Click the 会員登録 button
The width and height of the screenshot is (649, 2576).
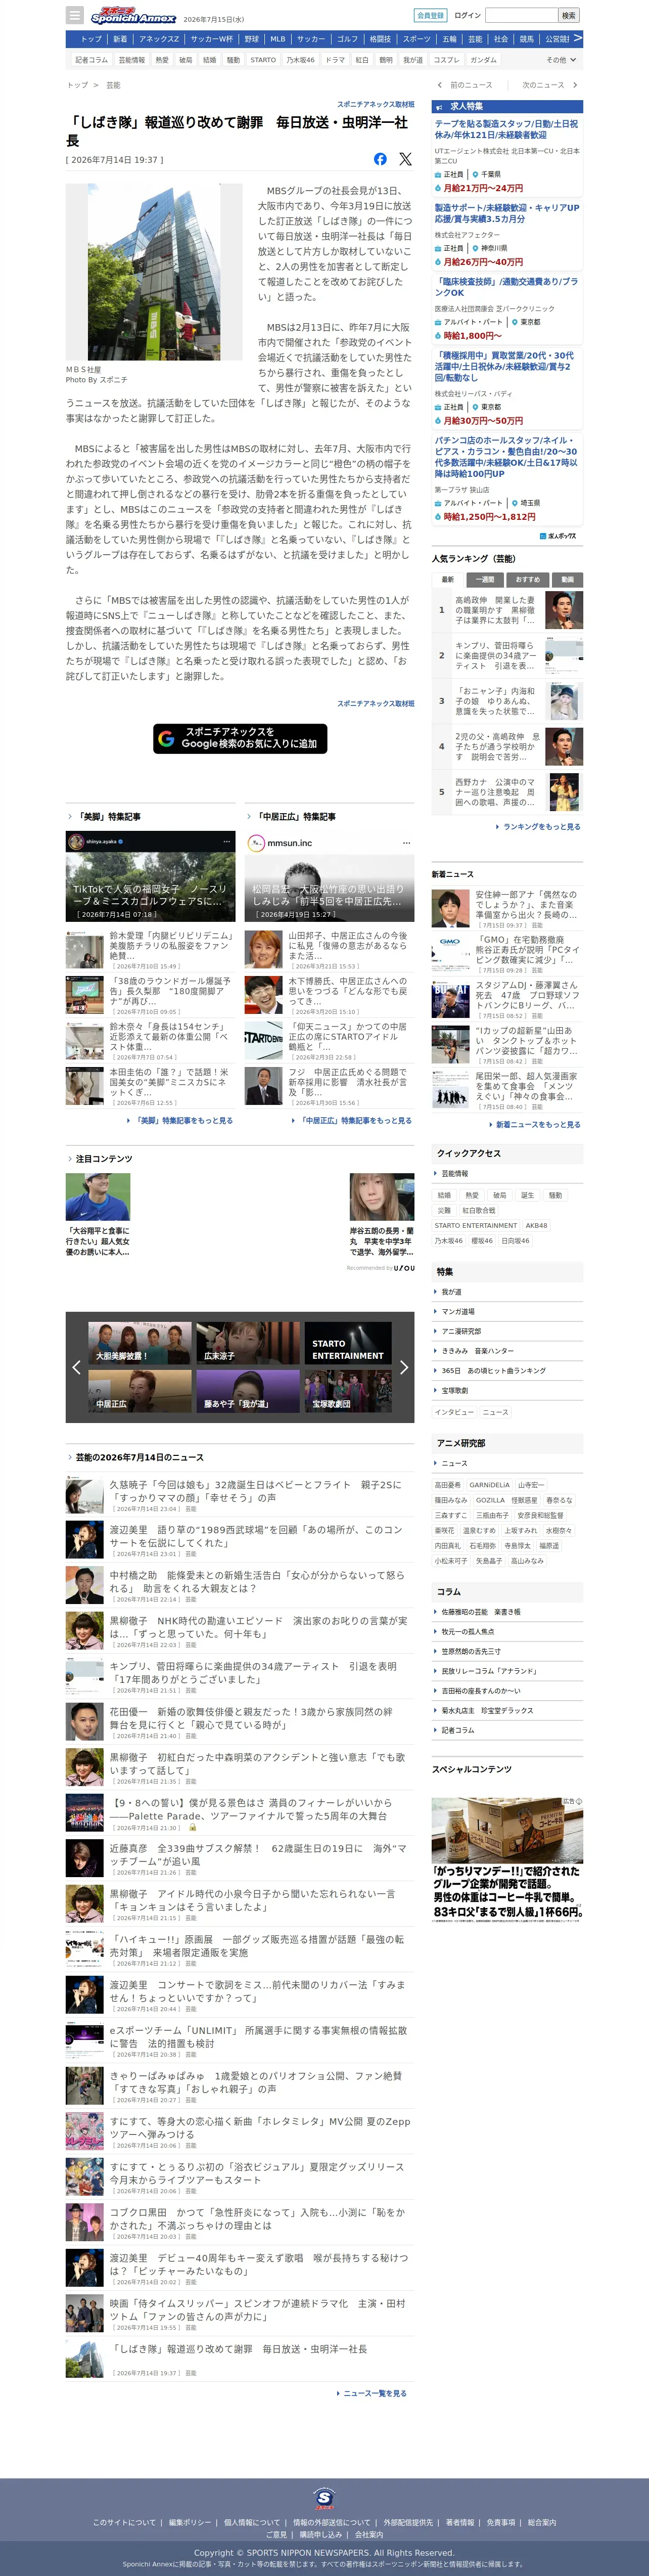tap(430, 15)
